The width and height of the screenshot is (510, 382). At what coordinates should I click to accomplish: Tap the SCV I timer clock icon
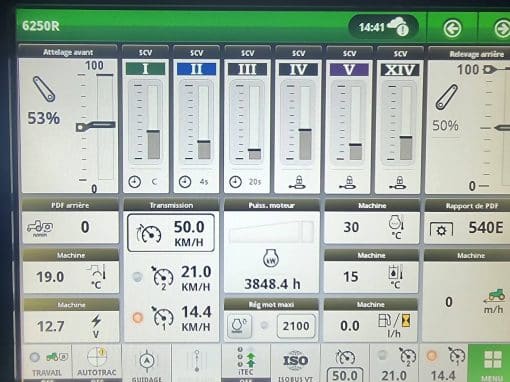(x=135, y=182)
